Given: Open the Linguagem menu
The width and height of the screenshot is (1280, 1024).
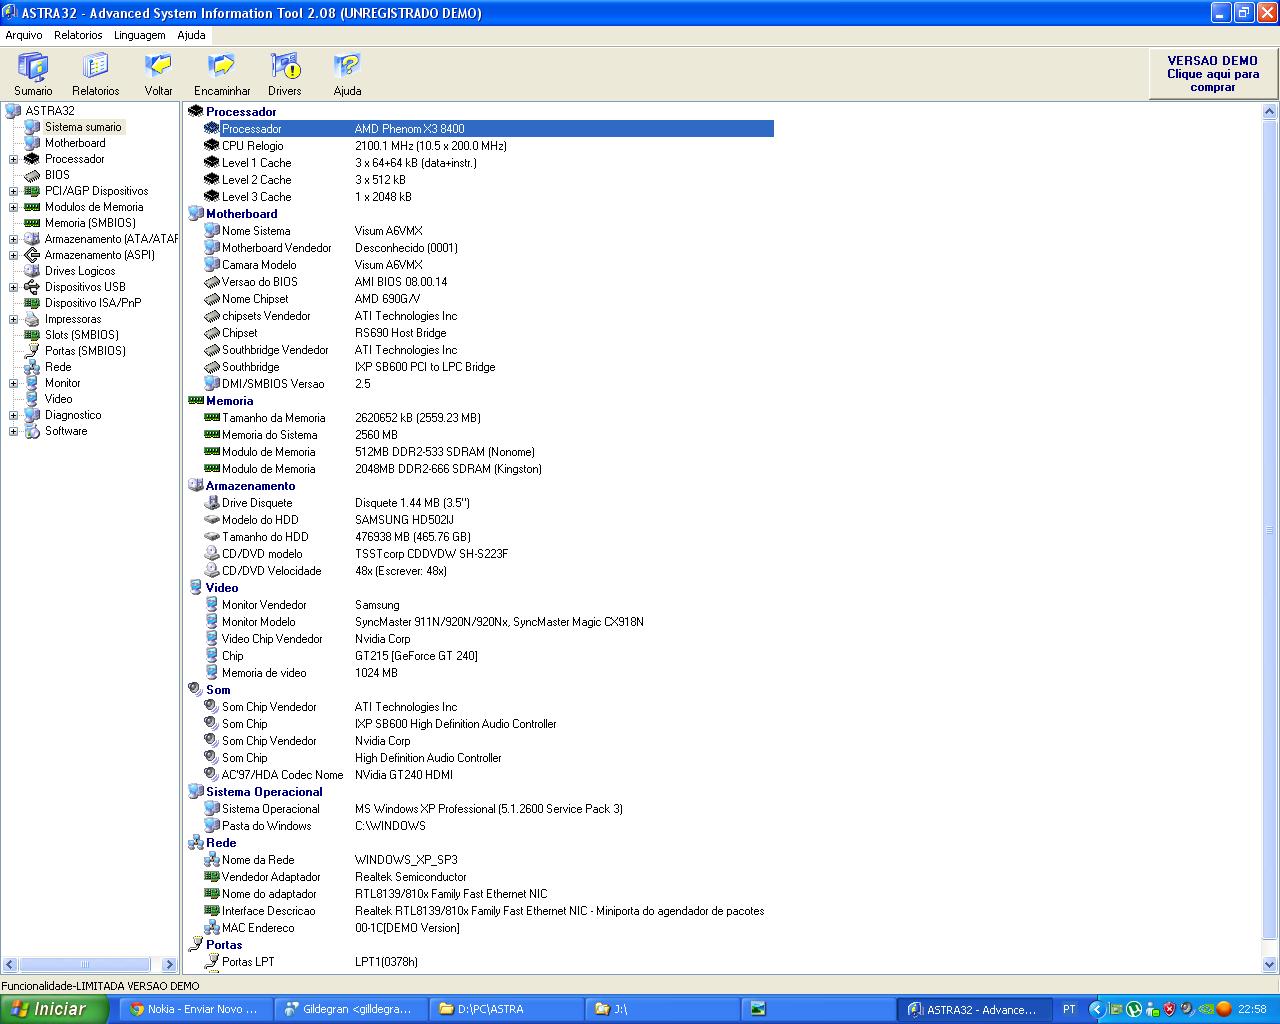Looking at the screenshot, I should pos(140,35).
